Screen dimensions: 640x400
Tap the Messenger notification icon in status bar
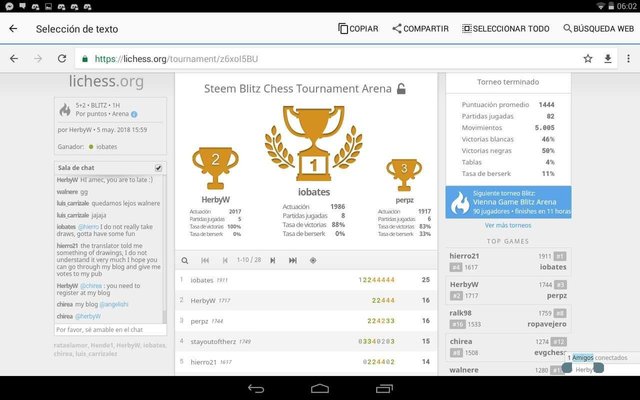tap(9, 6)
